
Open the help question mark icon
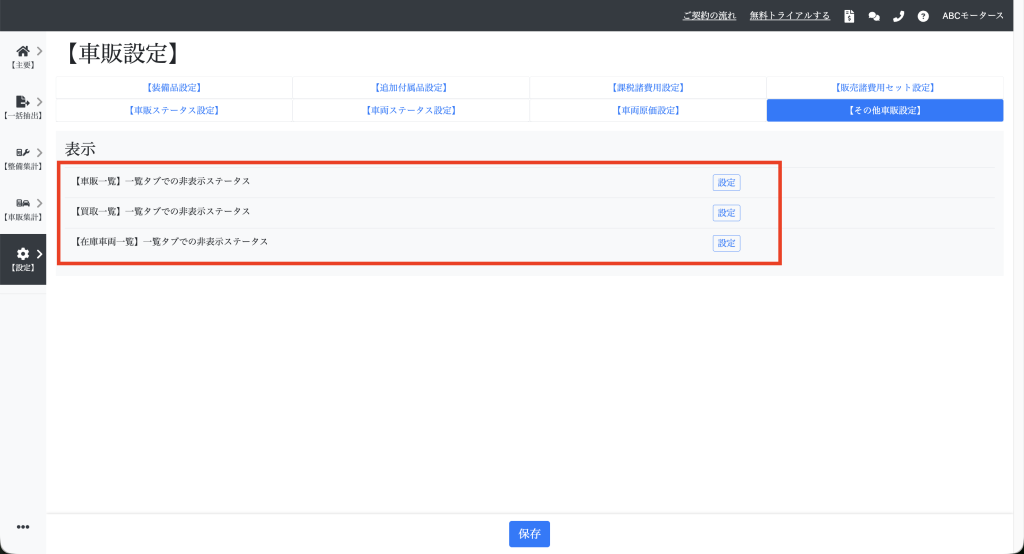(923, 16)
